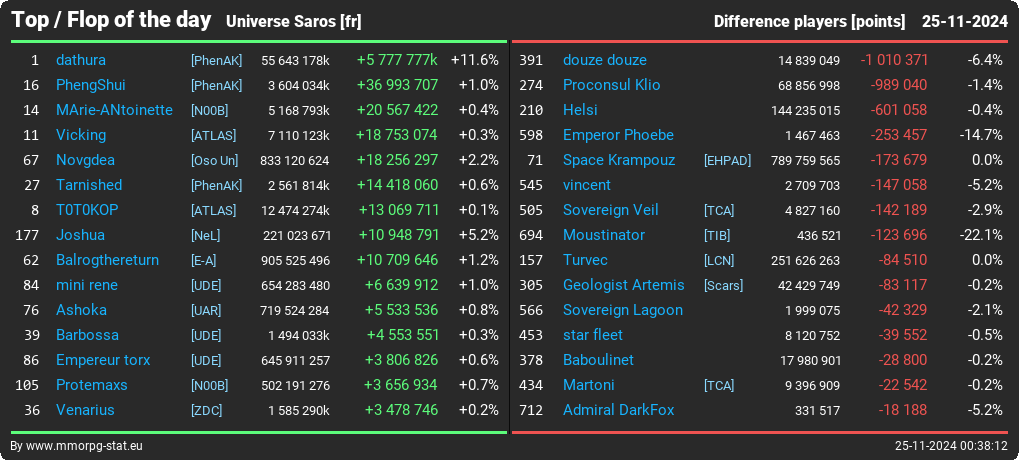Click player name dathura
The height and width of the screenshot is (460, 1019).
pyautogui.click(x=81, y=60)
